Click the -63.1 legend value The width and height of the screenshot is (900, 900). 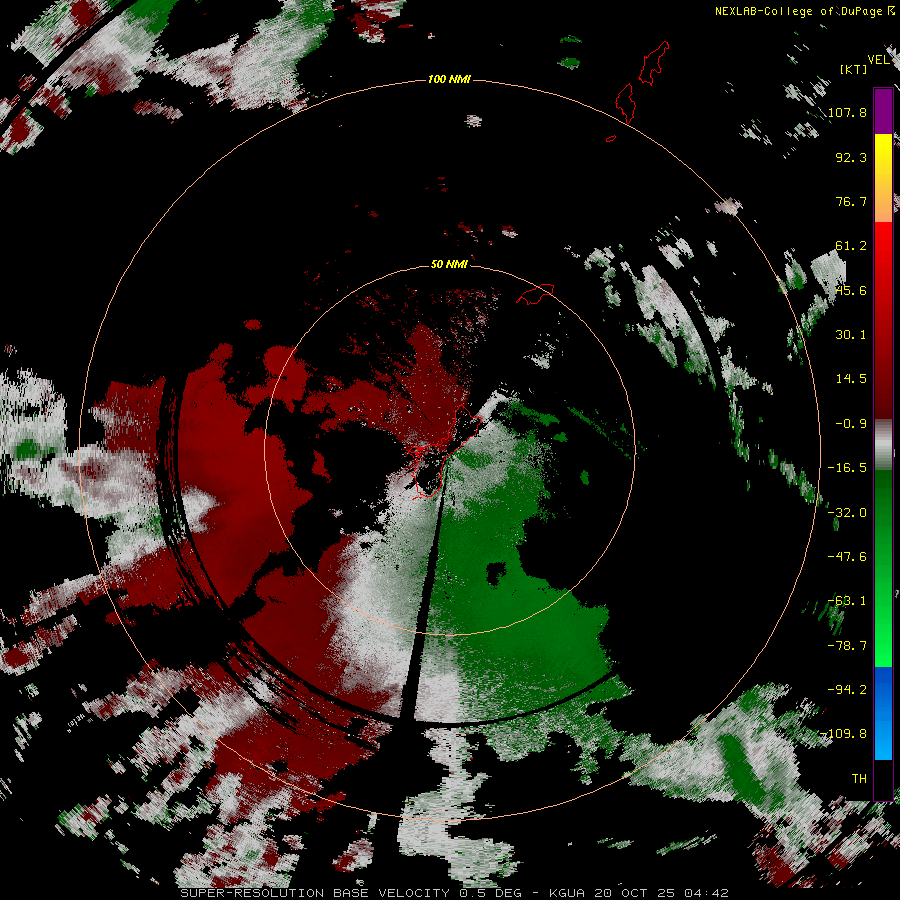[x=847, y=601]
